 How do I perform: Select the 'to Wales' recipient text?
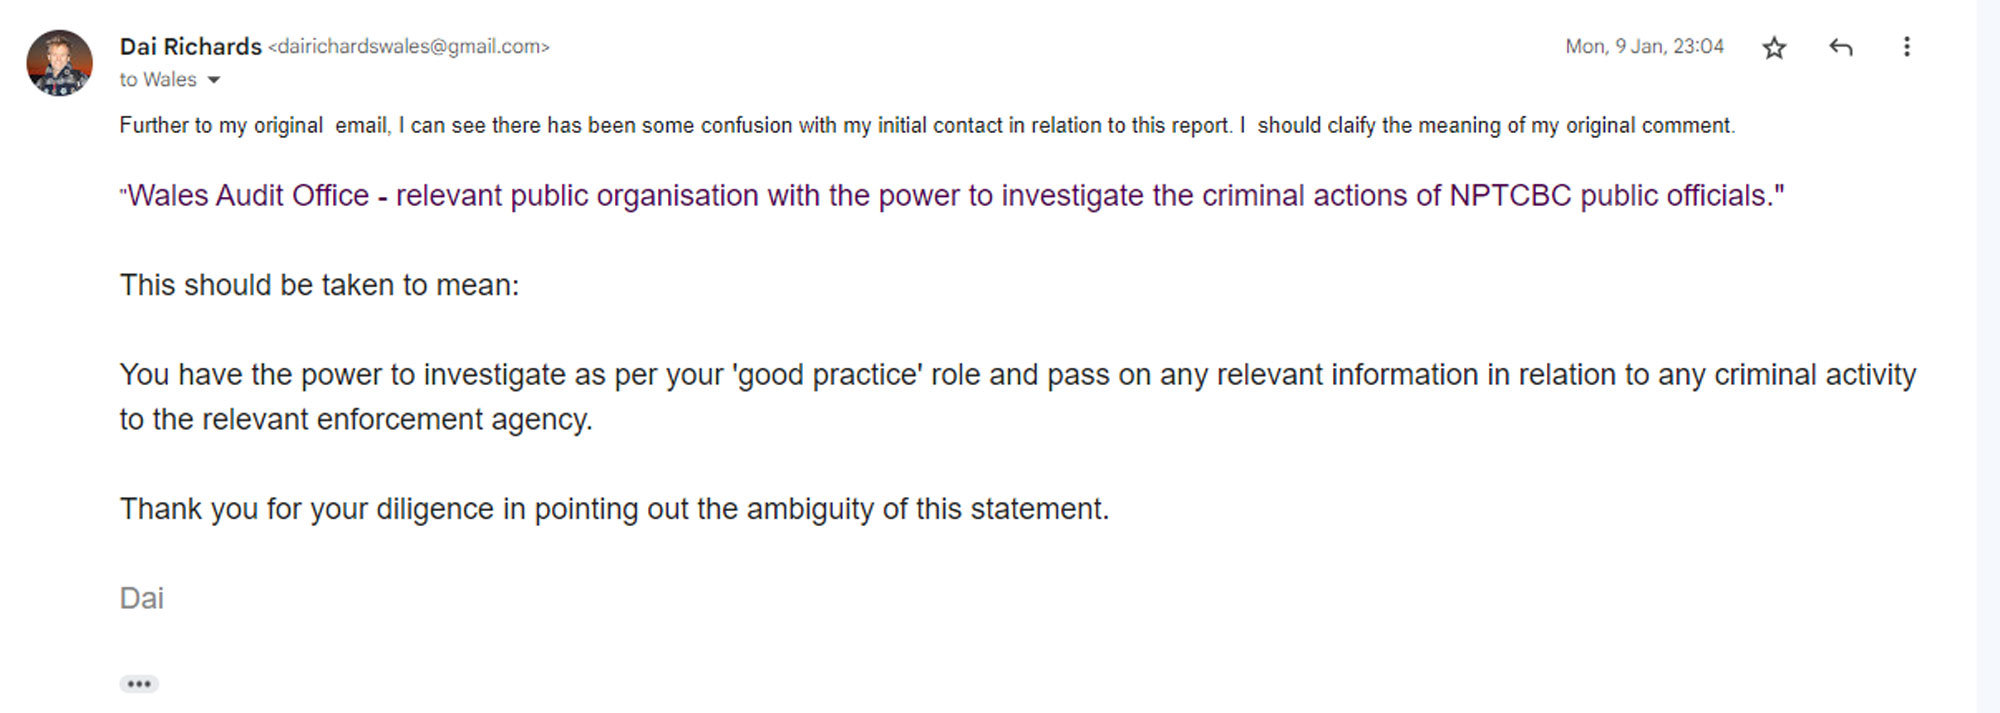coord(158,80)
